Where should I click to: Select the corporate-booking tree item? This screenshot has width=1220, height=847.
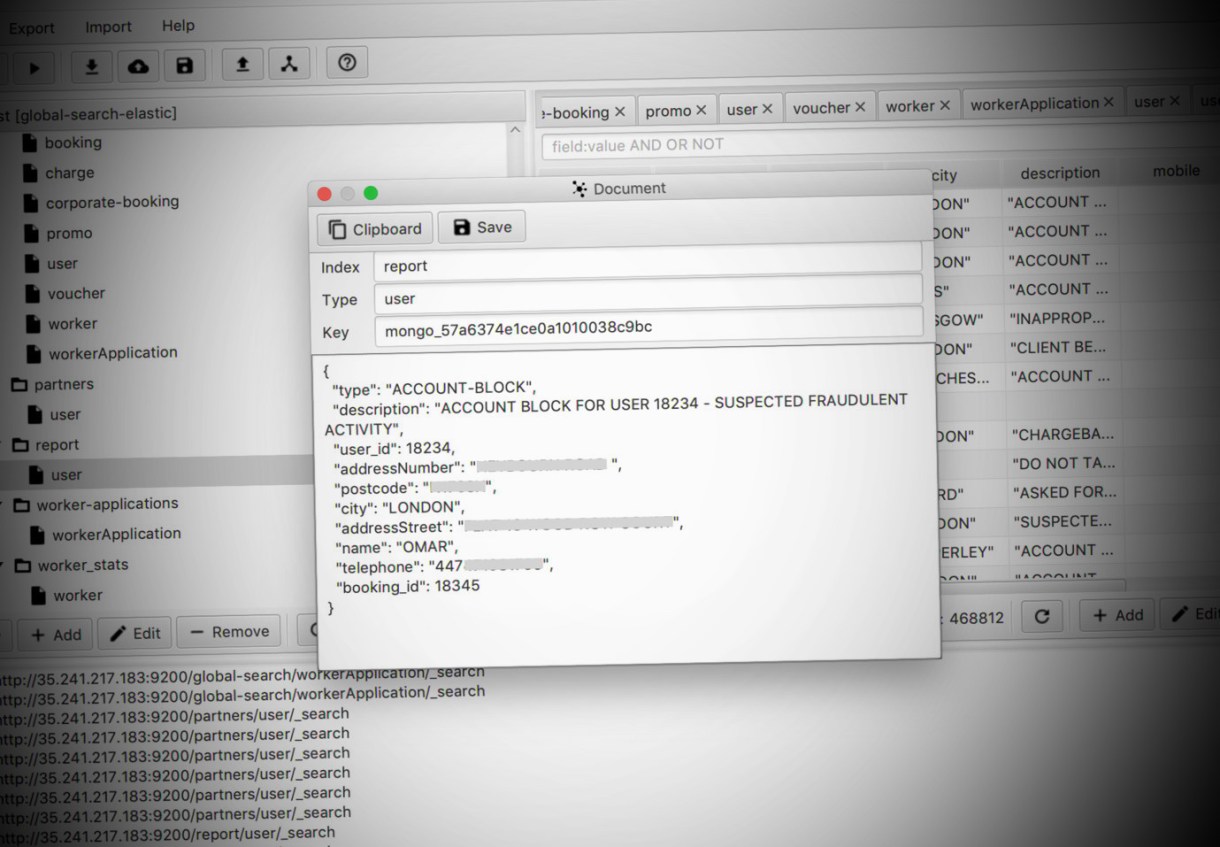pyautogui.click(x=112, y=202)
